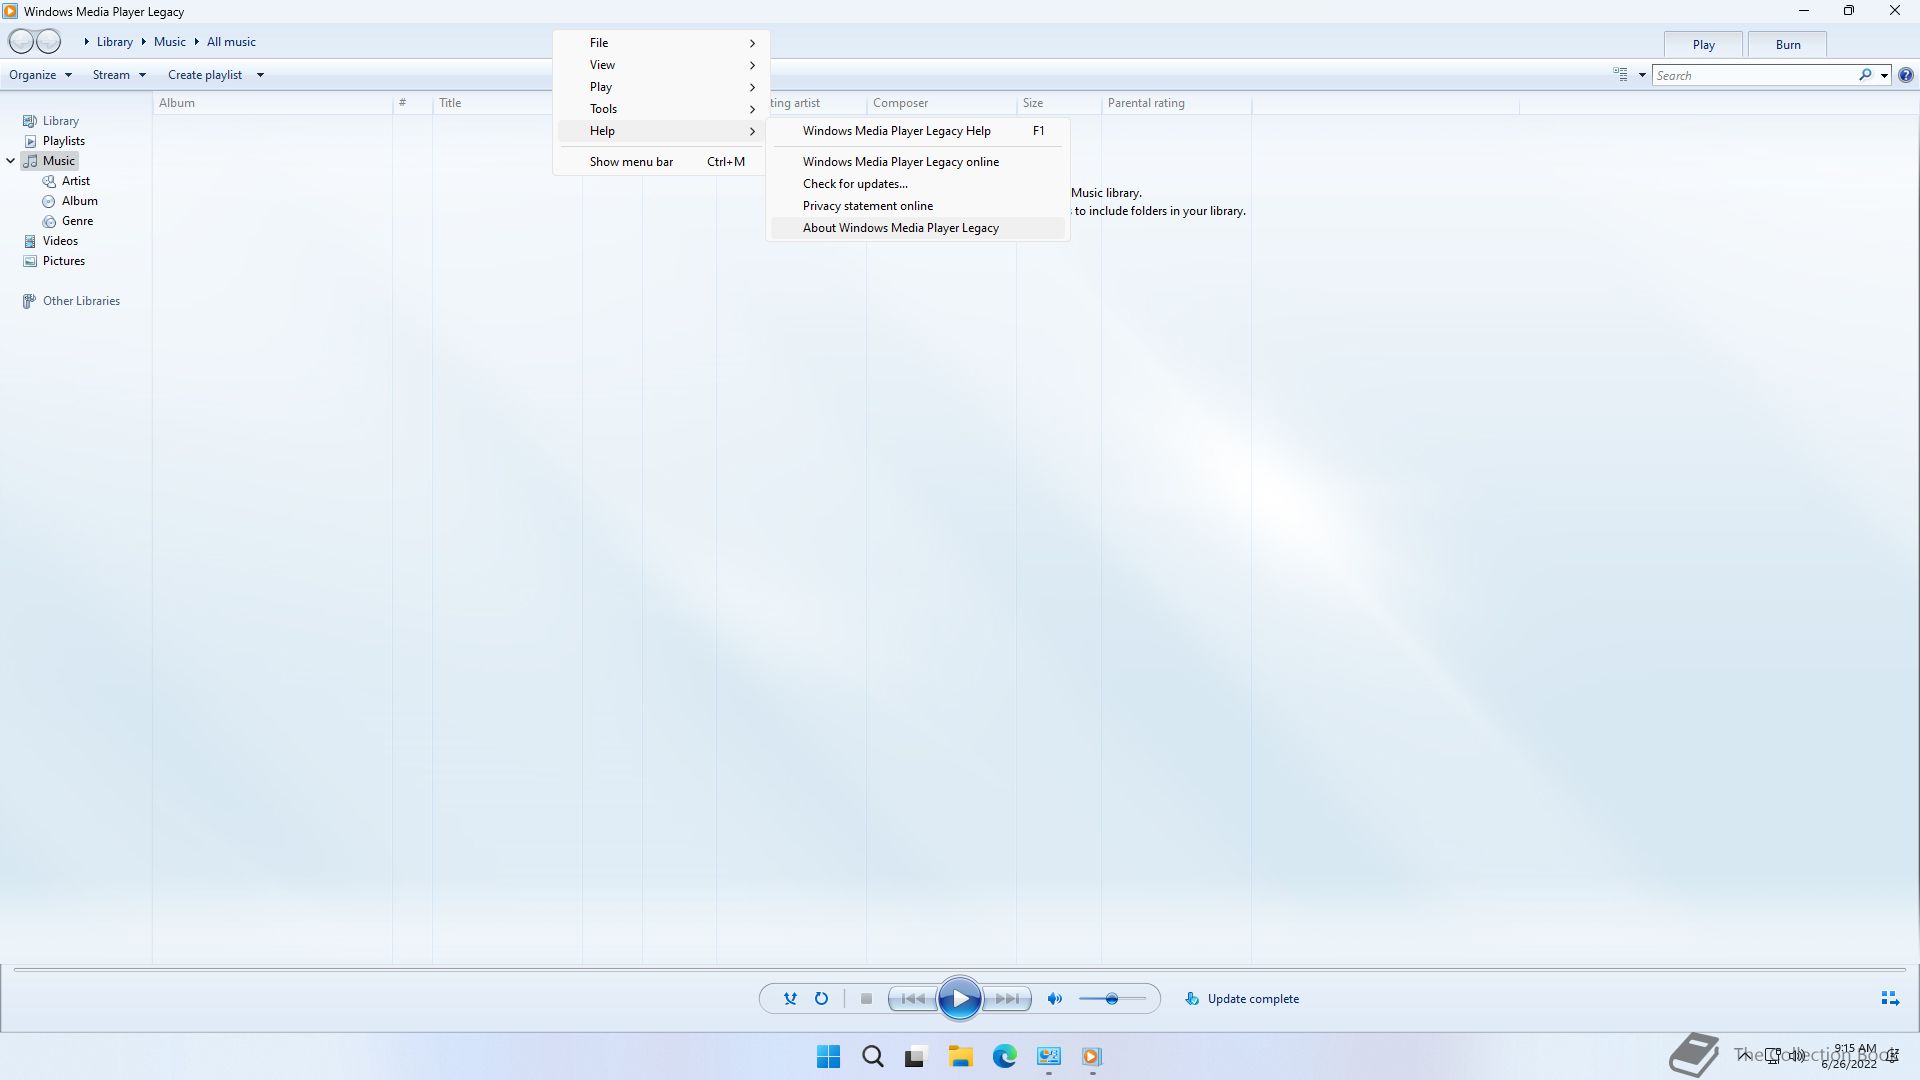This screenshot has height=1080, width=1920.
Task: Open the Organize dropdown menu
Action: [41, 75]
